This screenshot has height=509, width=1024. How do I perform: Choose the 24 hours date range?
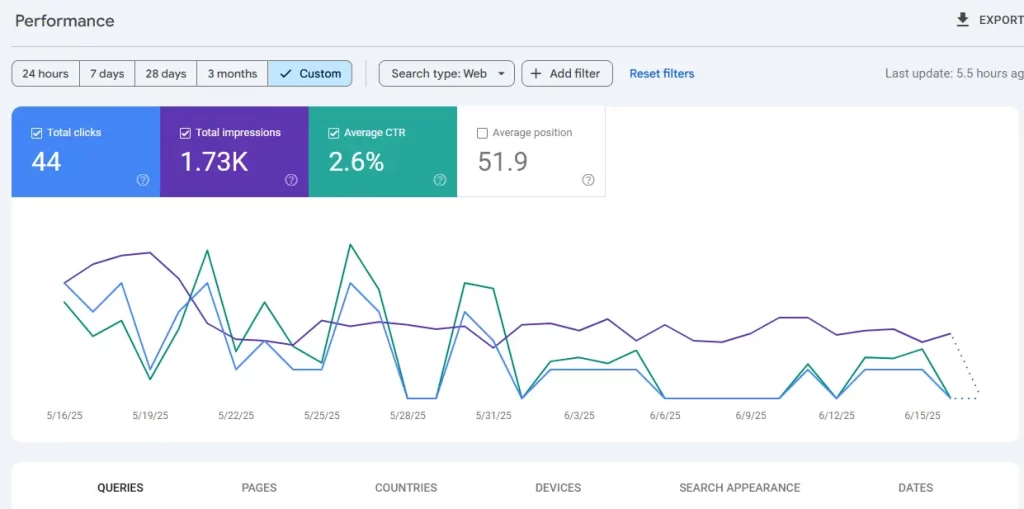tap(46, 74)
